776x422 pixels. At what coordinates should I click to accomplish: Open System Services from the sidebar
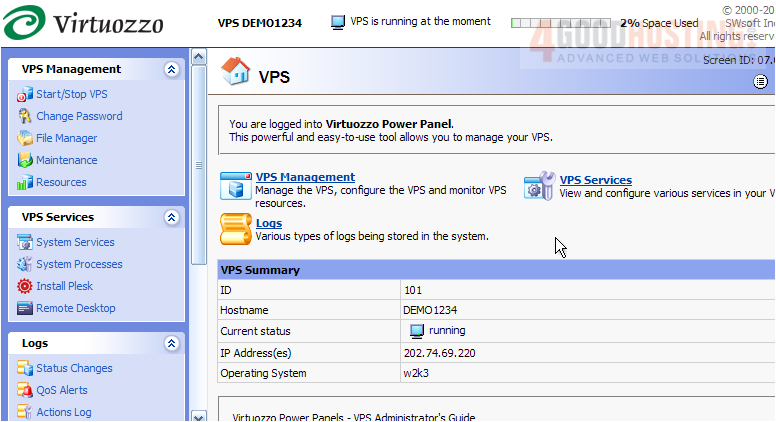coord(75,242)
